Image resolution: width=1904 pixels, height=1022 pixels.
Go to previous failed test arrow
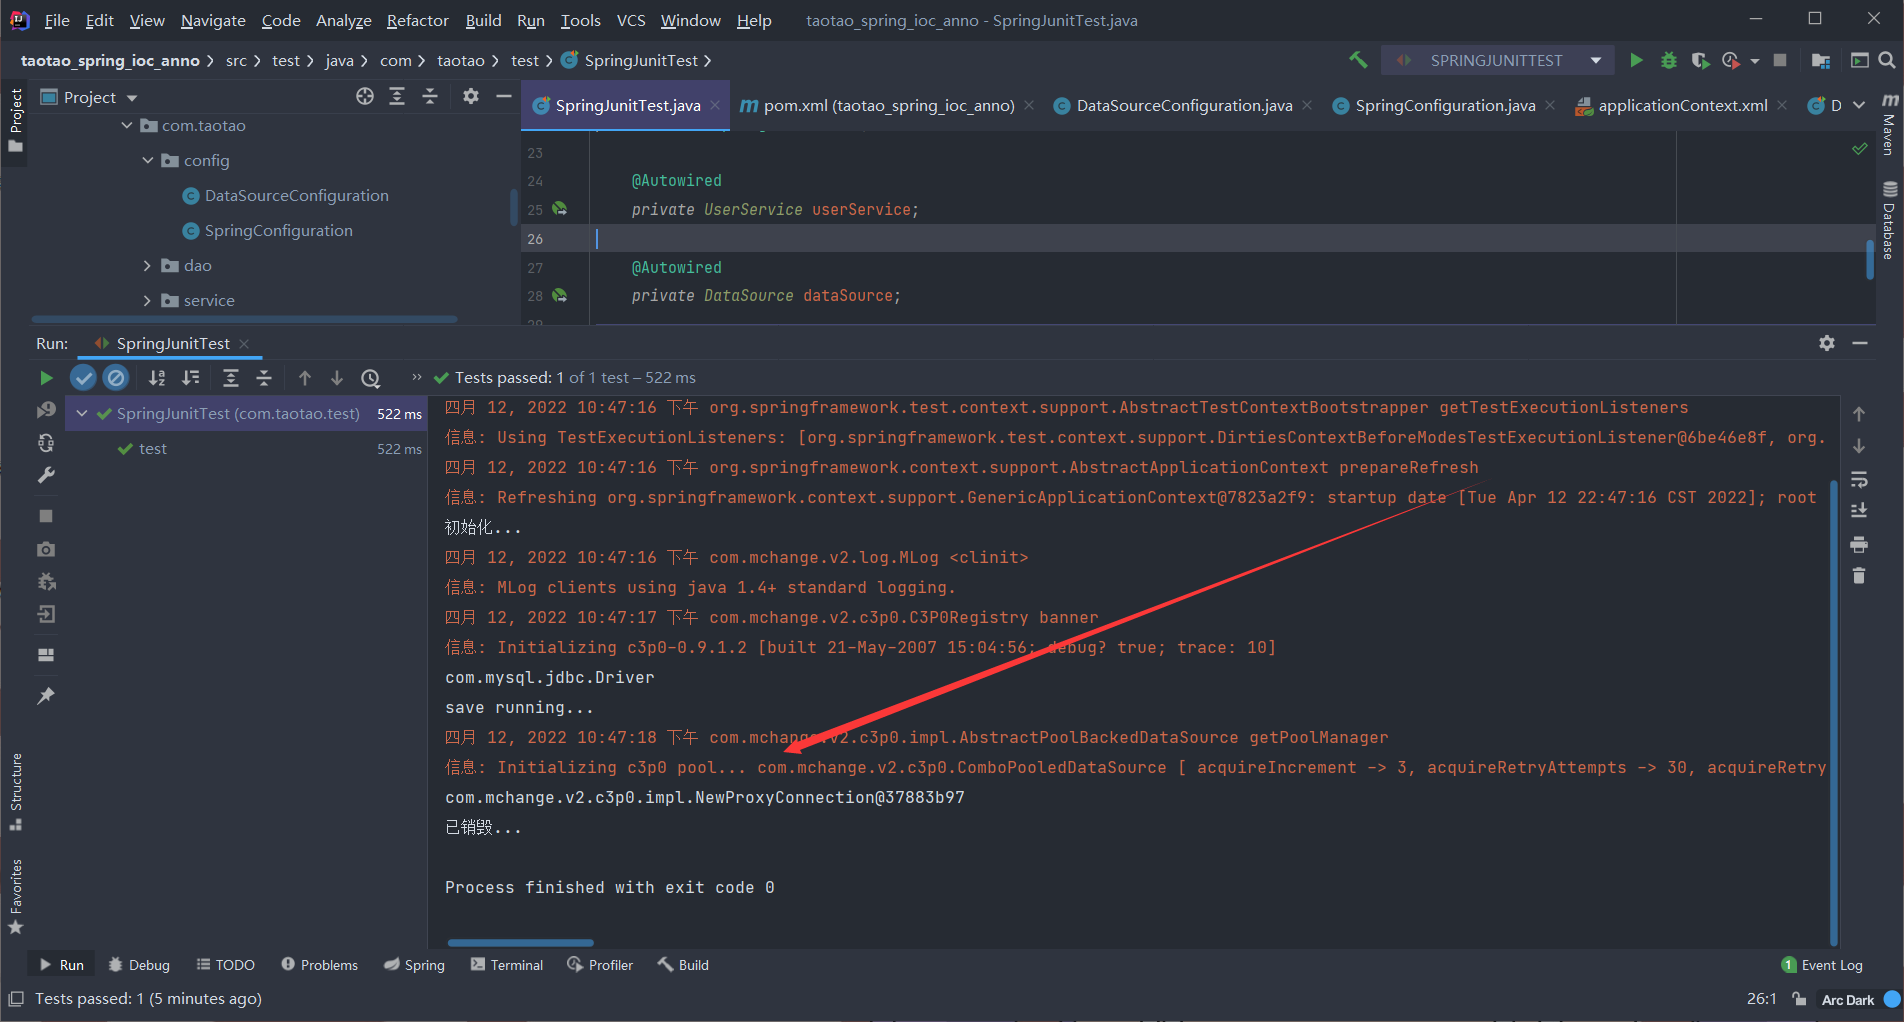point(305,378)
